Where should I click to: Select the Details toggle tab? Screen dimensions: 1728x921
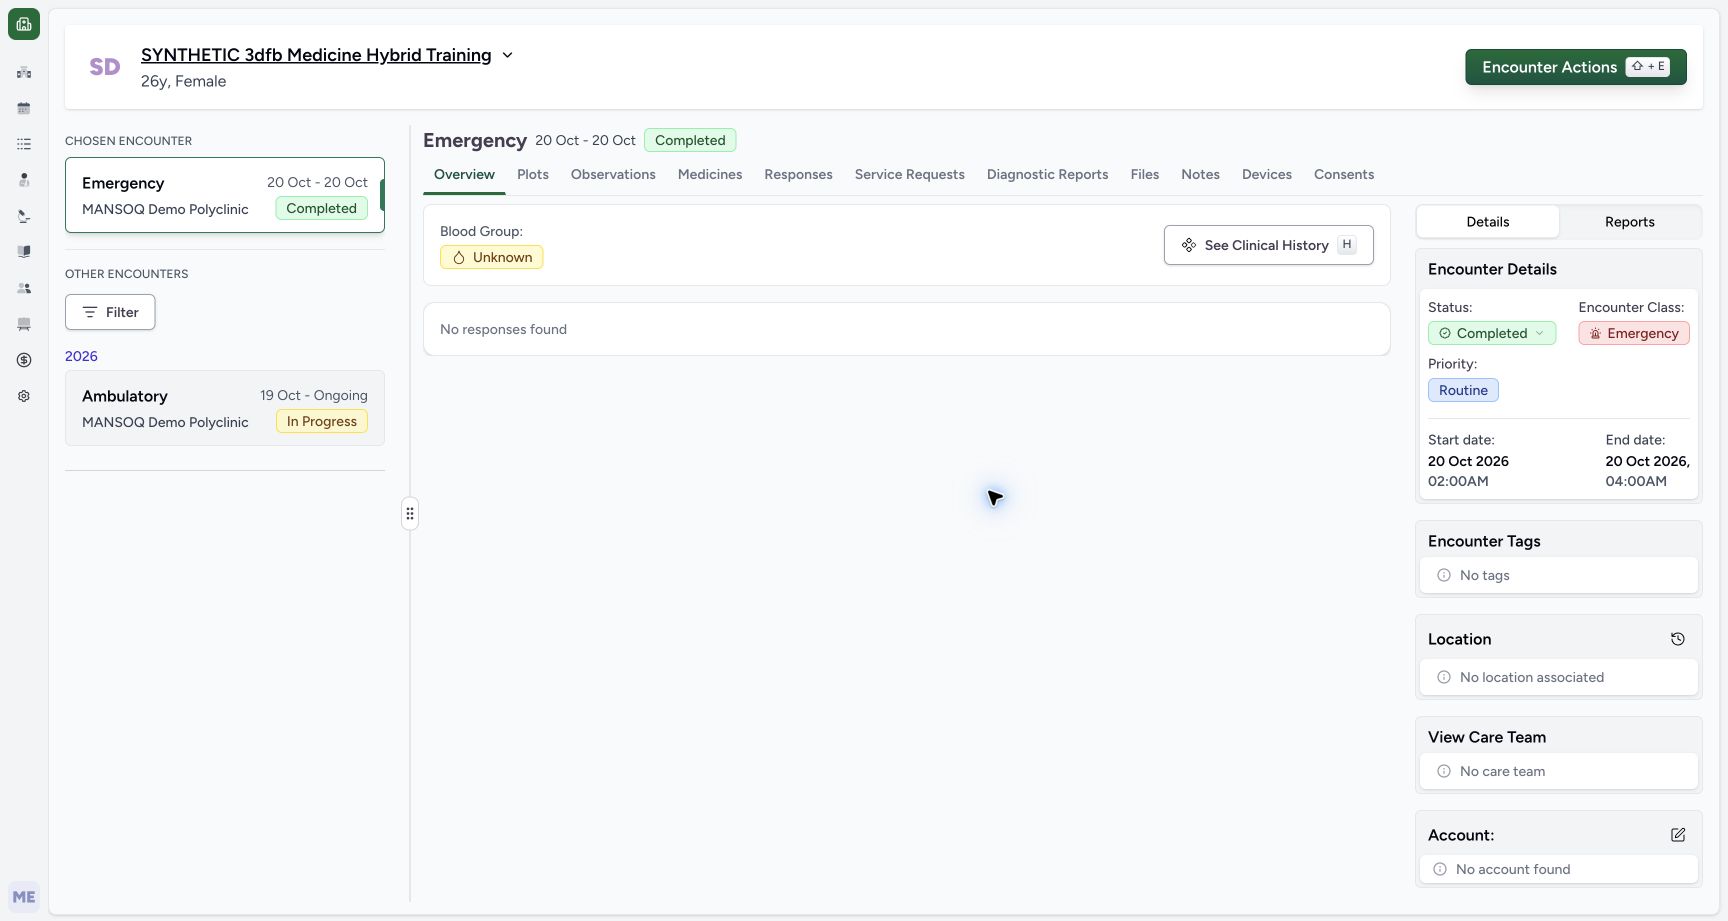click(1488, 222)
